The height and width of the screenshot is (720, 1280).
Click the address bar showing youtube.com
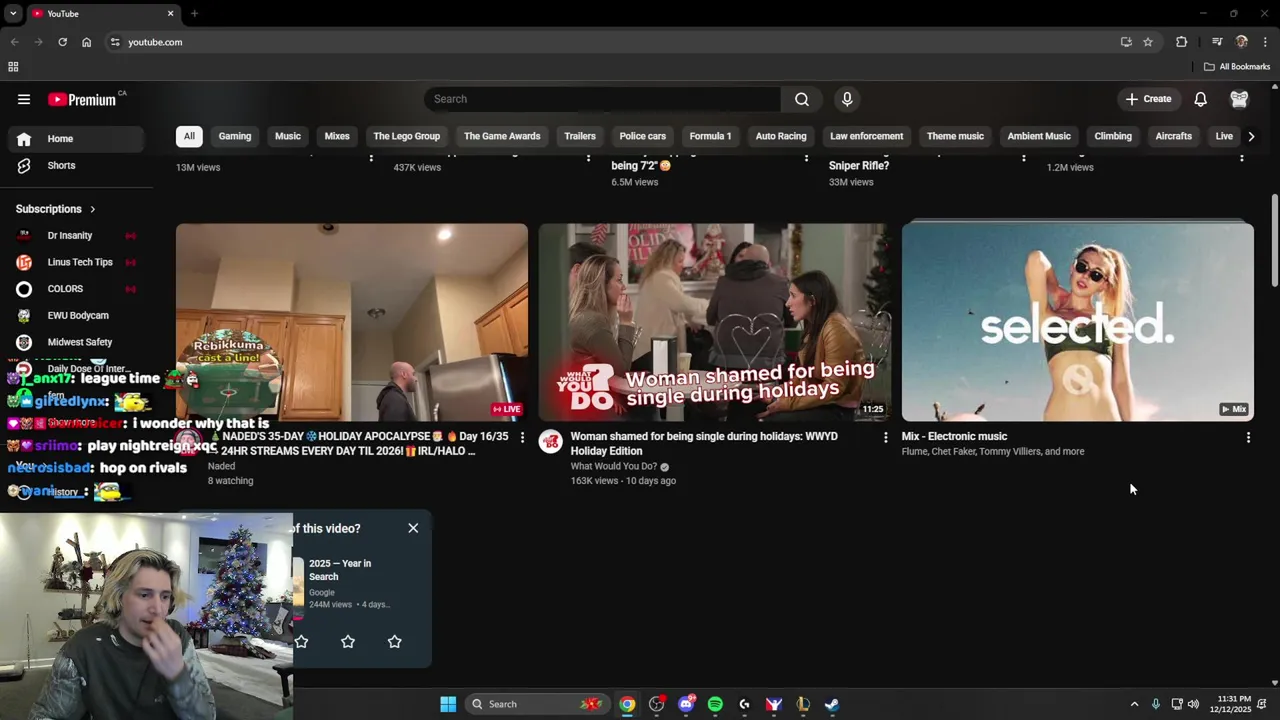[610, 42]
